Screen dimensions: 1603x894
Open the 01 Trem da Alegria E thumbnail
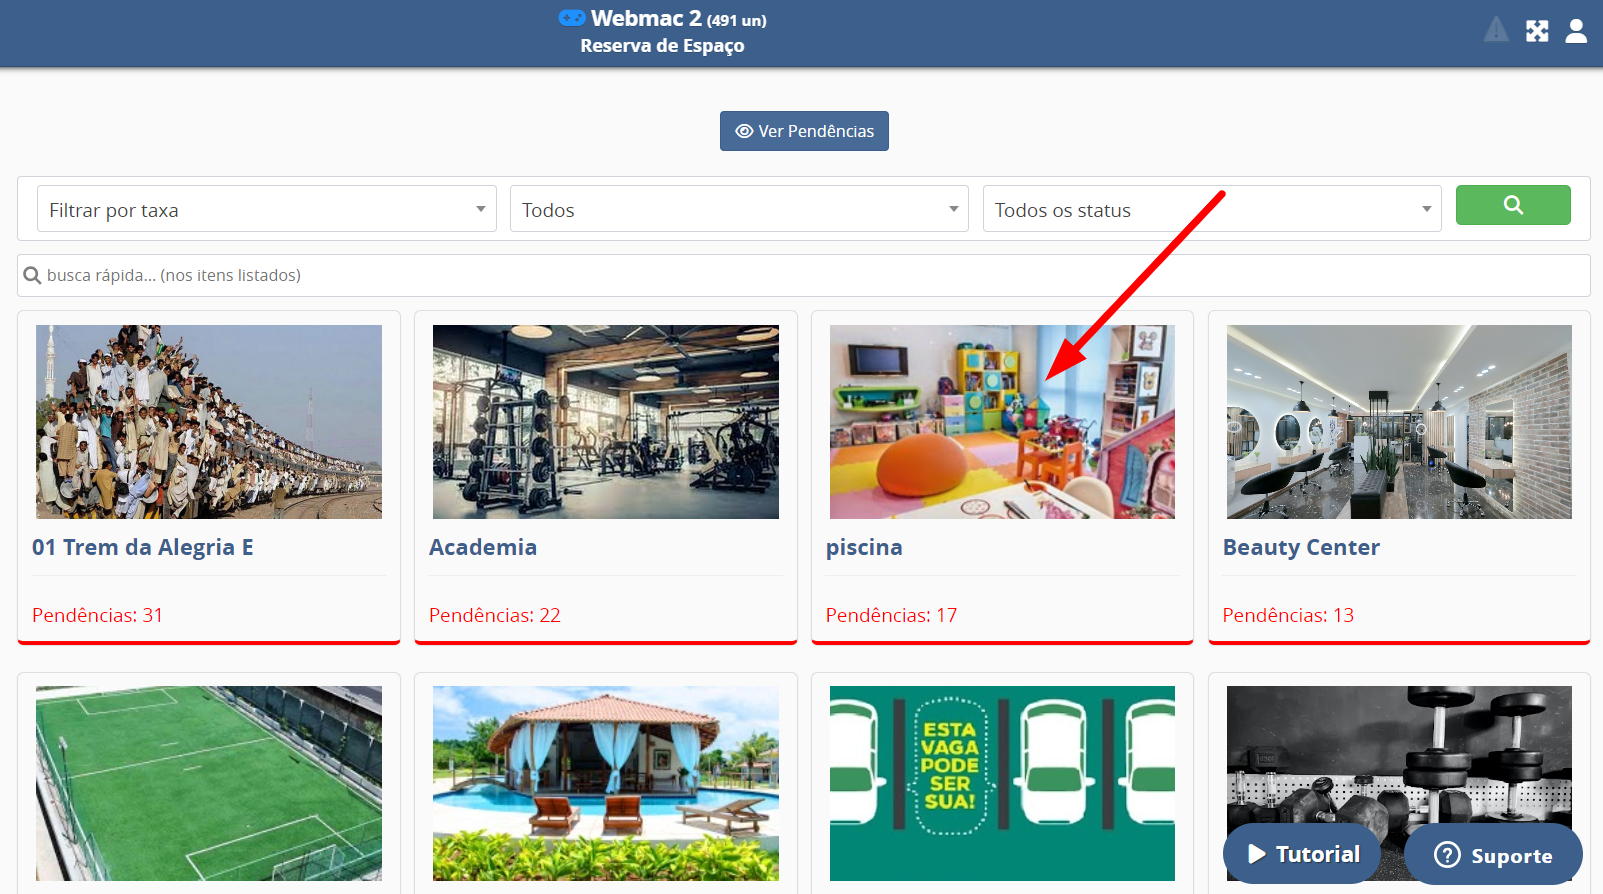[209, 421]
